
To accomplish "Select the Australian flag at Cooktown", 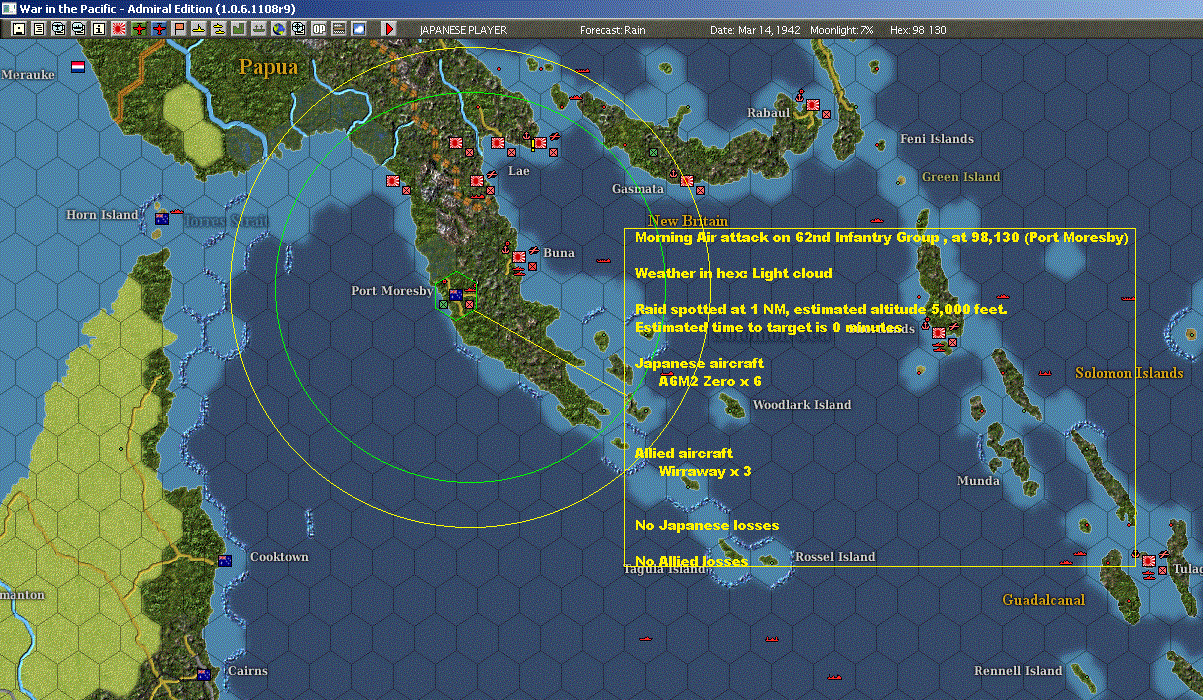I will (x=225, y=560).
